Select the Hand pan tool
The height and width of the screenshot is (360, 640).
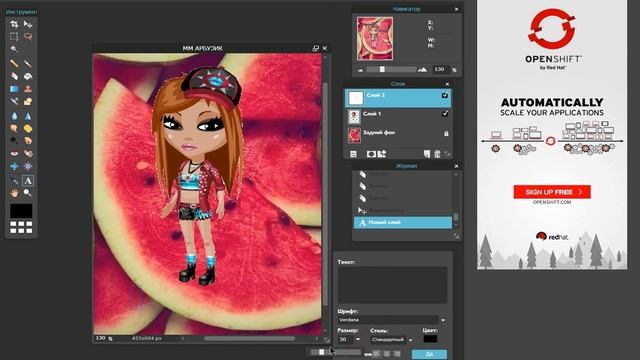(x=14, y=193)
